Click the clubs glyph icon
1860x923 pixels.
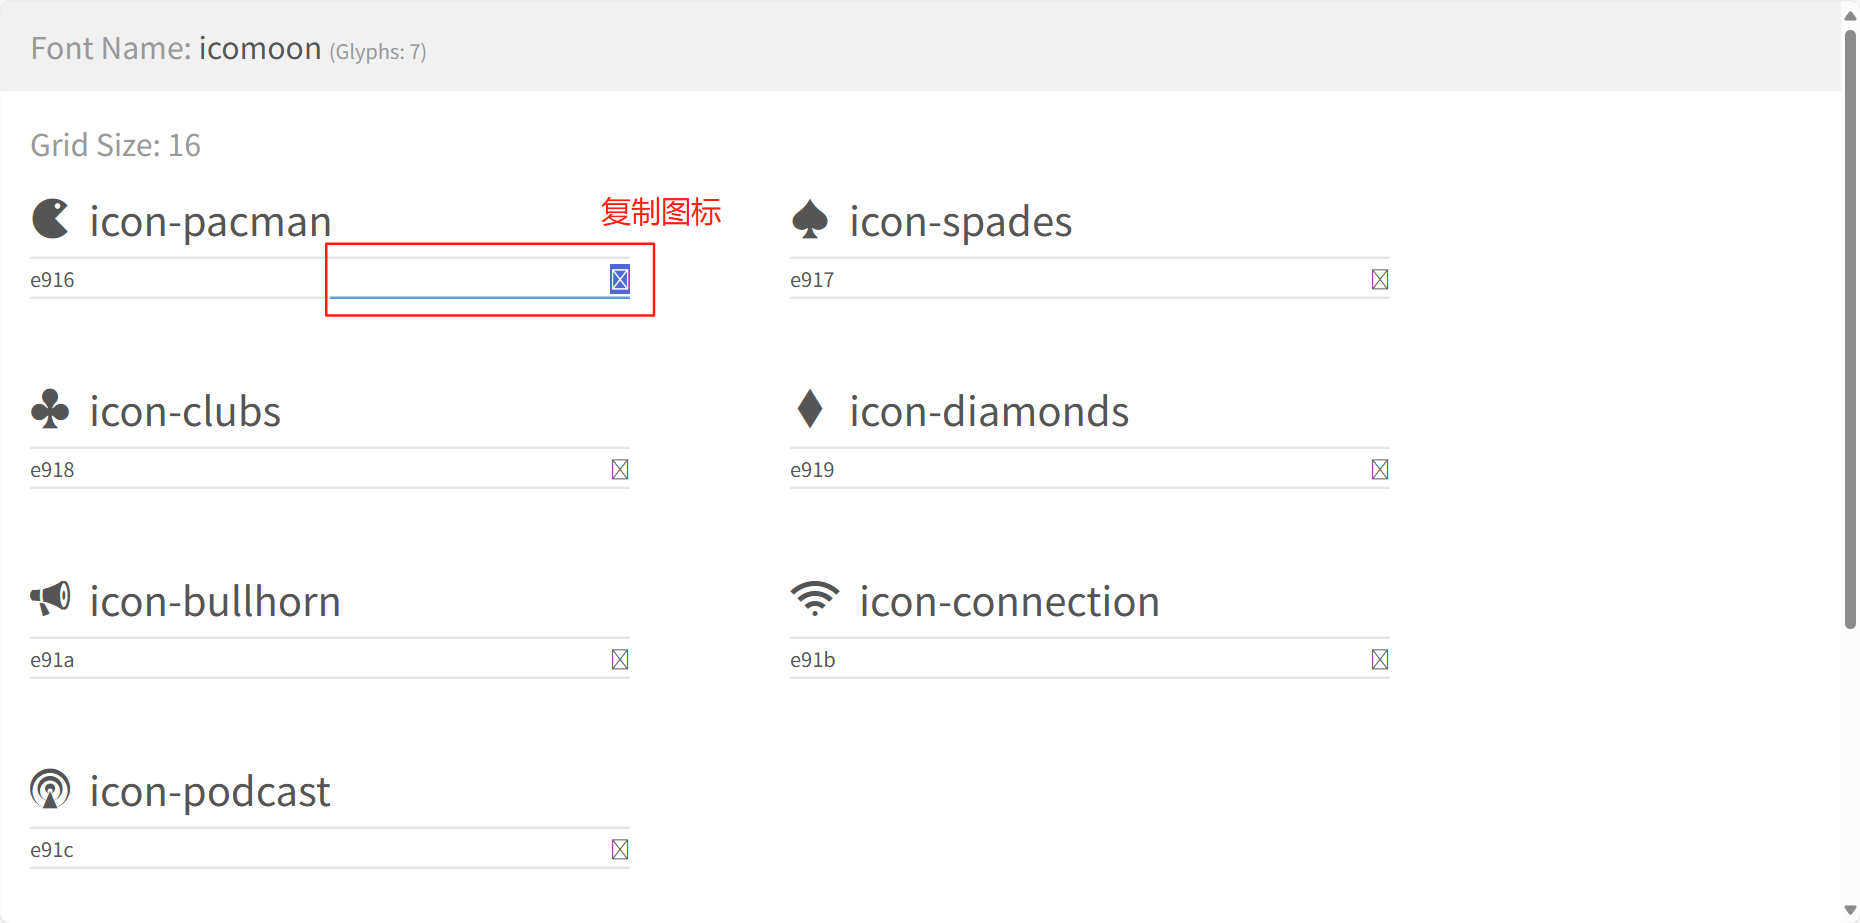[50, 409]
